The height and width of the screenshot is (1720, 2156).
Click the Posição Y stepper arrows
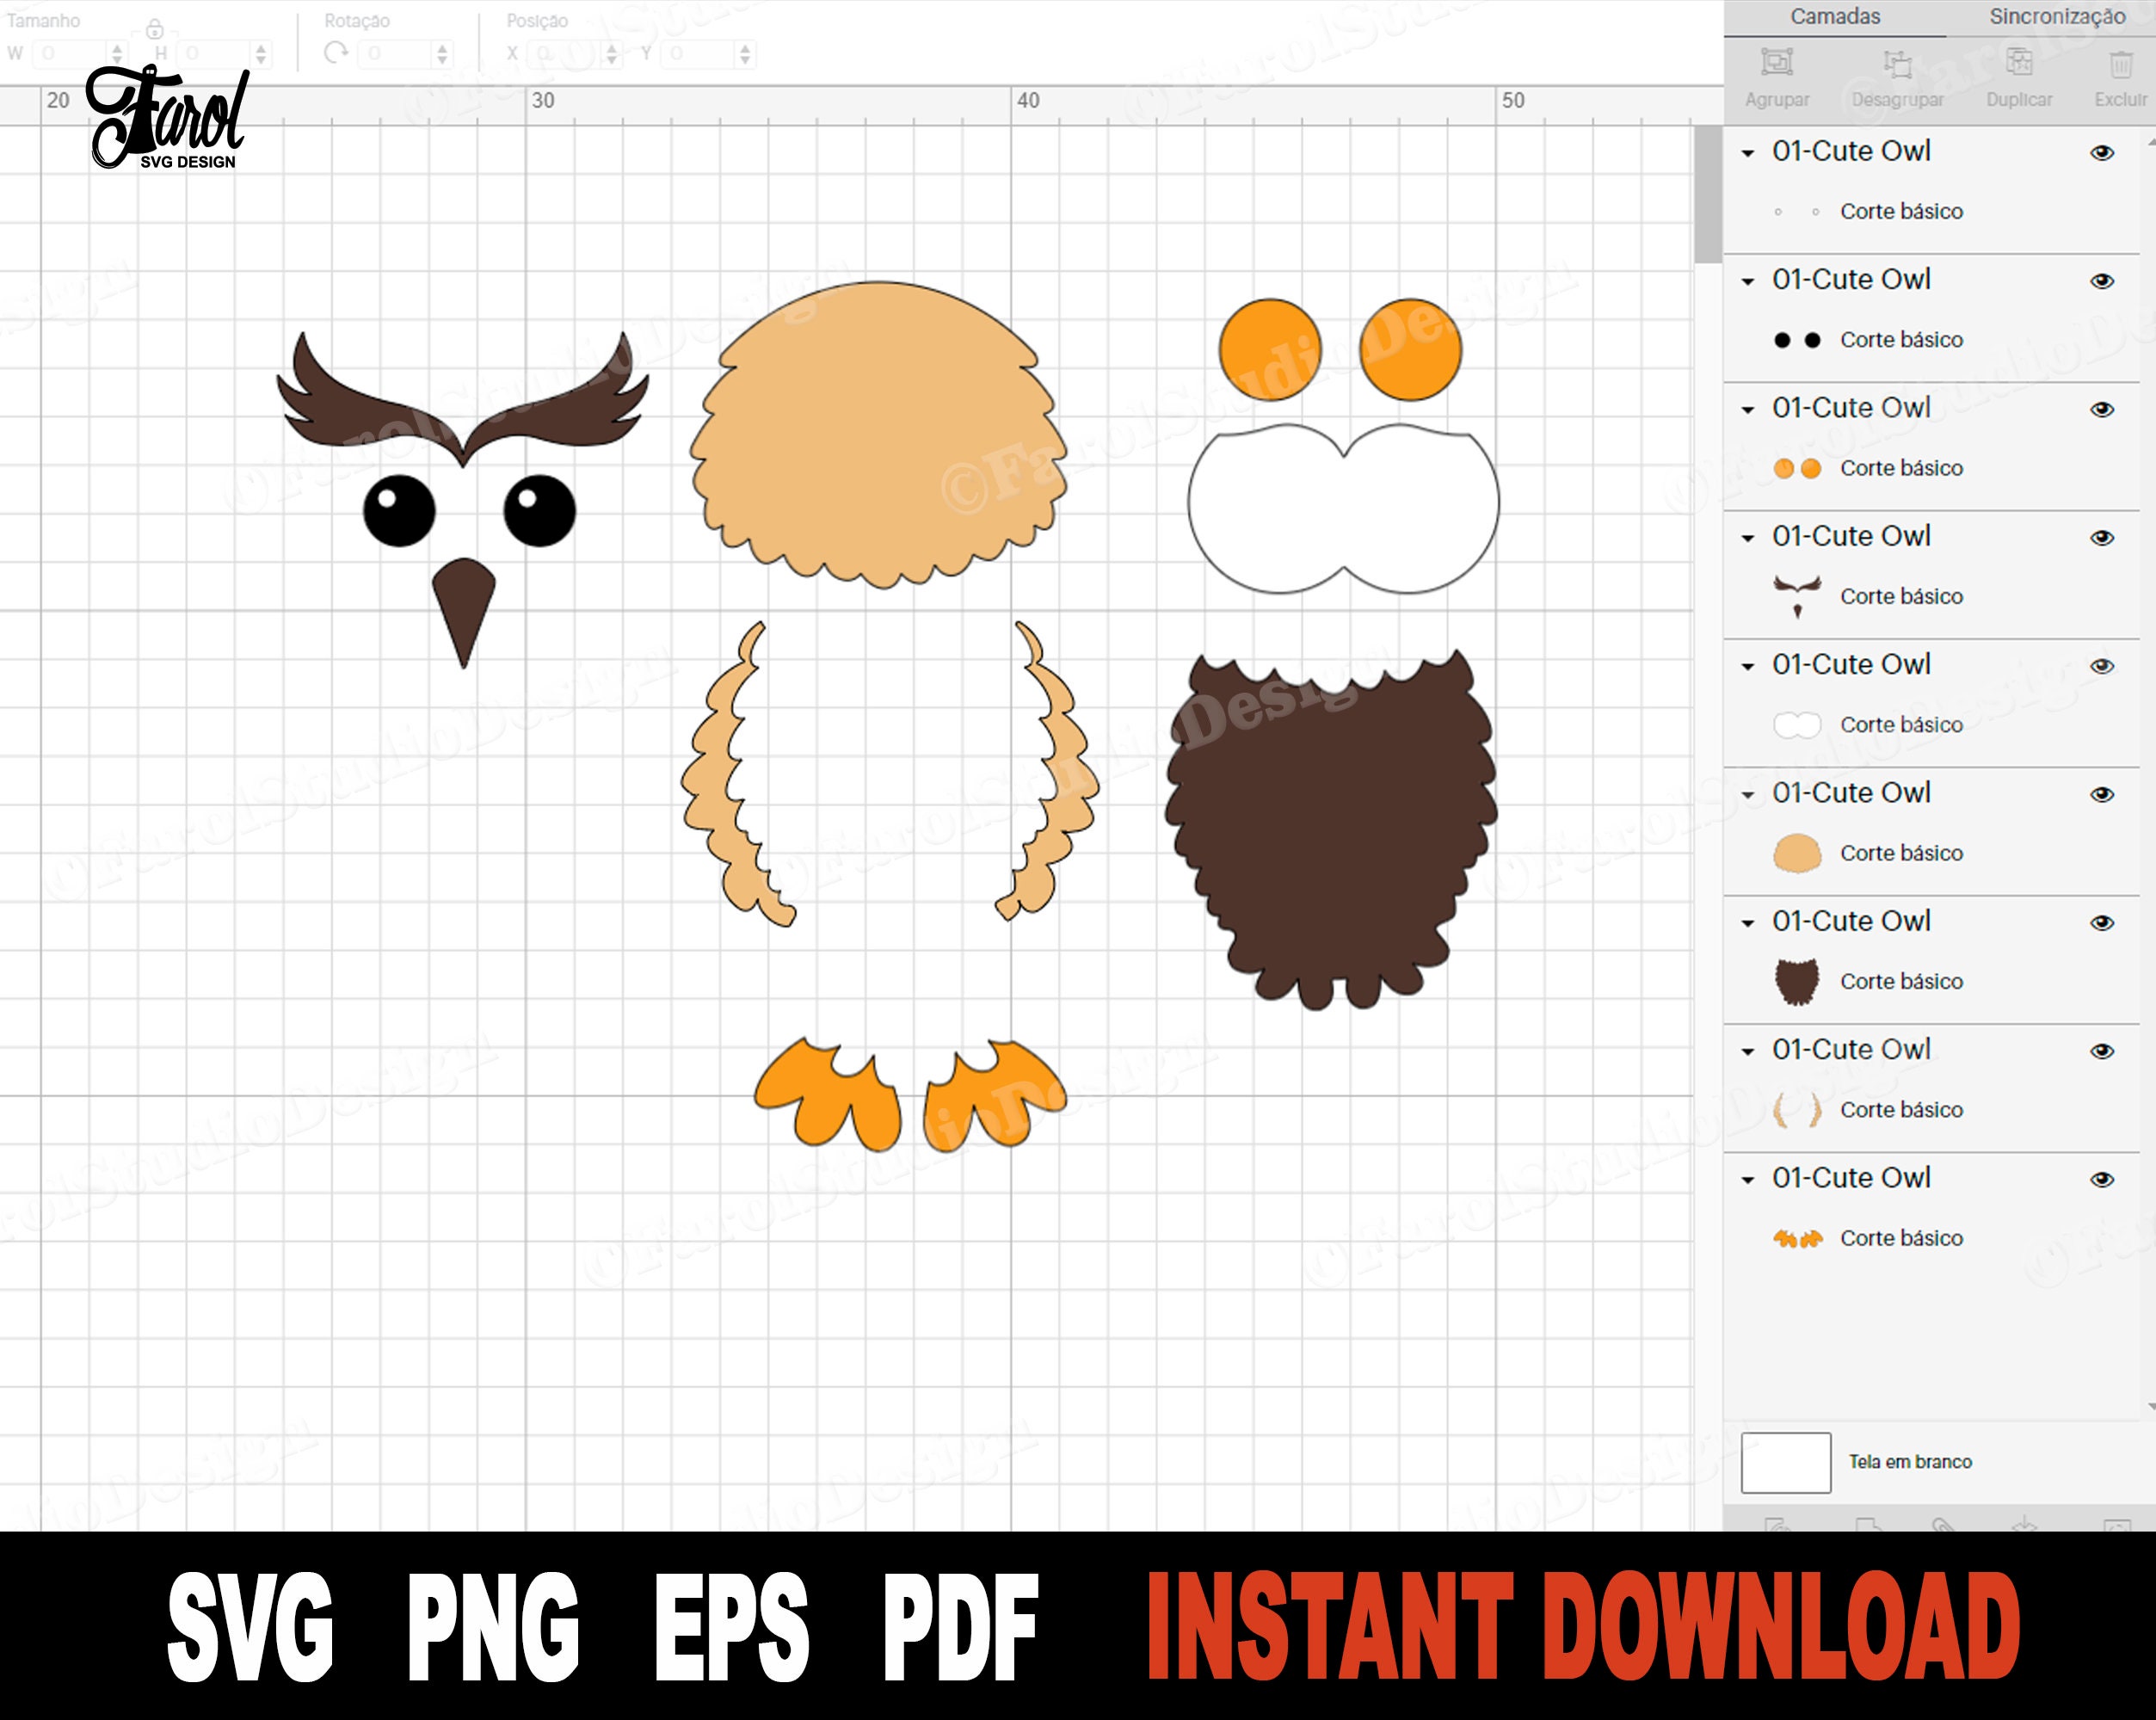coord(745,54)
